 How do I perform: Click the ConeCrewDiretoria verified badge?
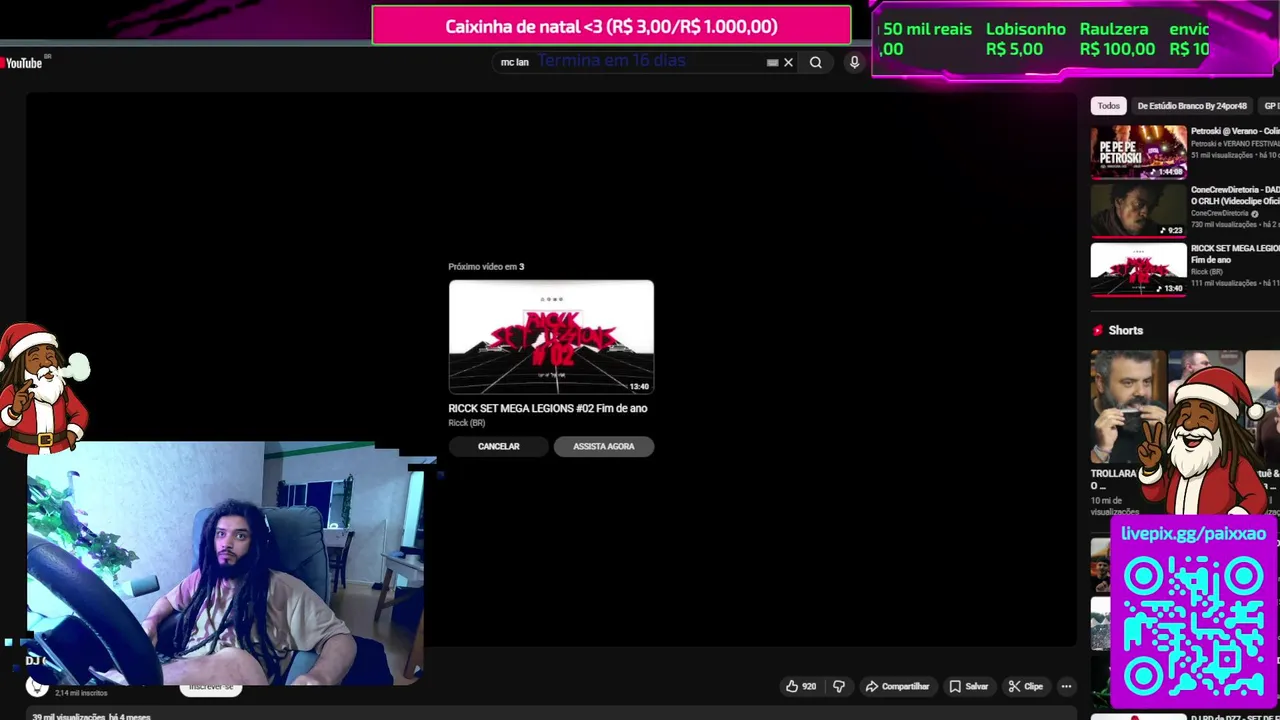coord(1255,213)
